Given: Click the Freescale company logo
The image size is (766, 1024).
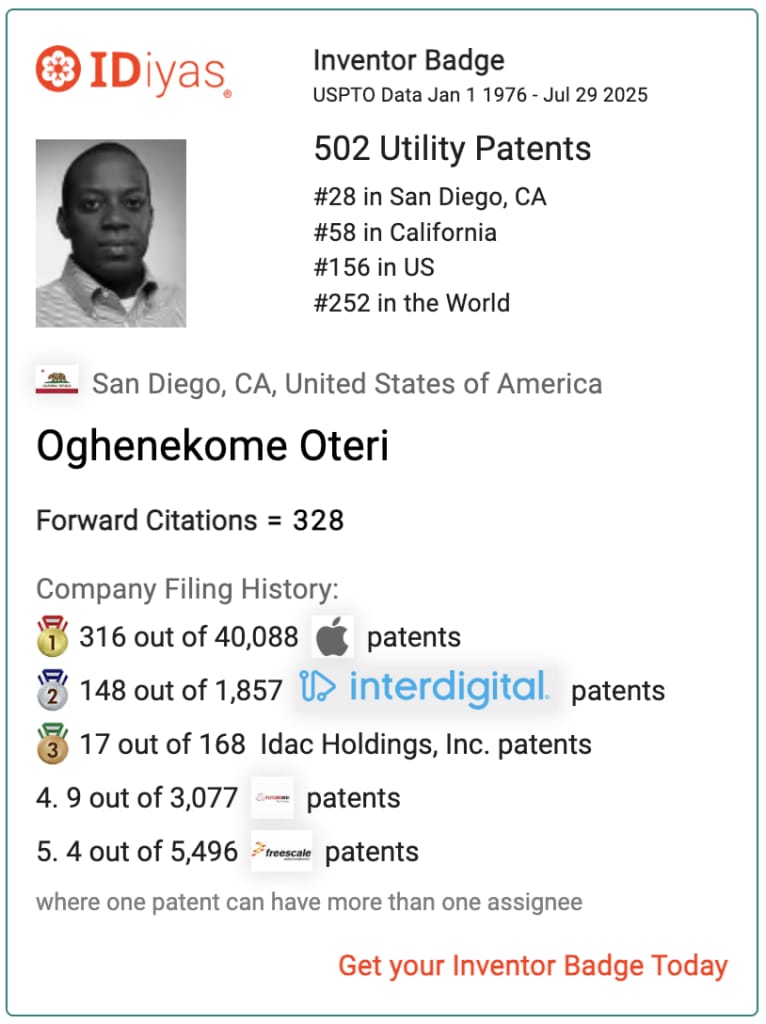Looking at the screenshot, I should 281,851.
